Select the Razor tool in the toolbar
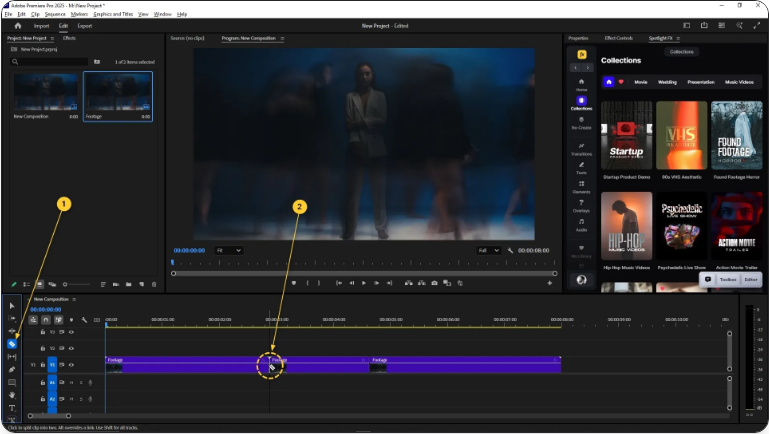The width and height of the screenshot is (769, 434). 12,344
